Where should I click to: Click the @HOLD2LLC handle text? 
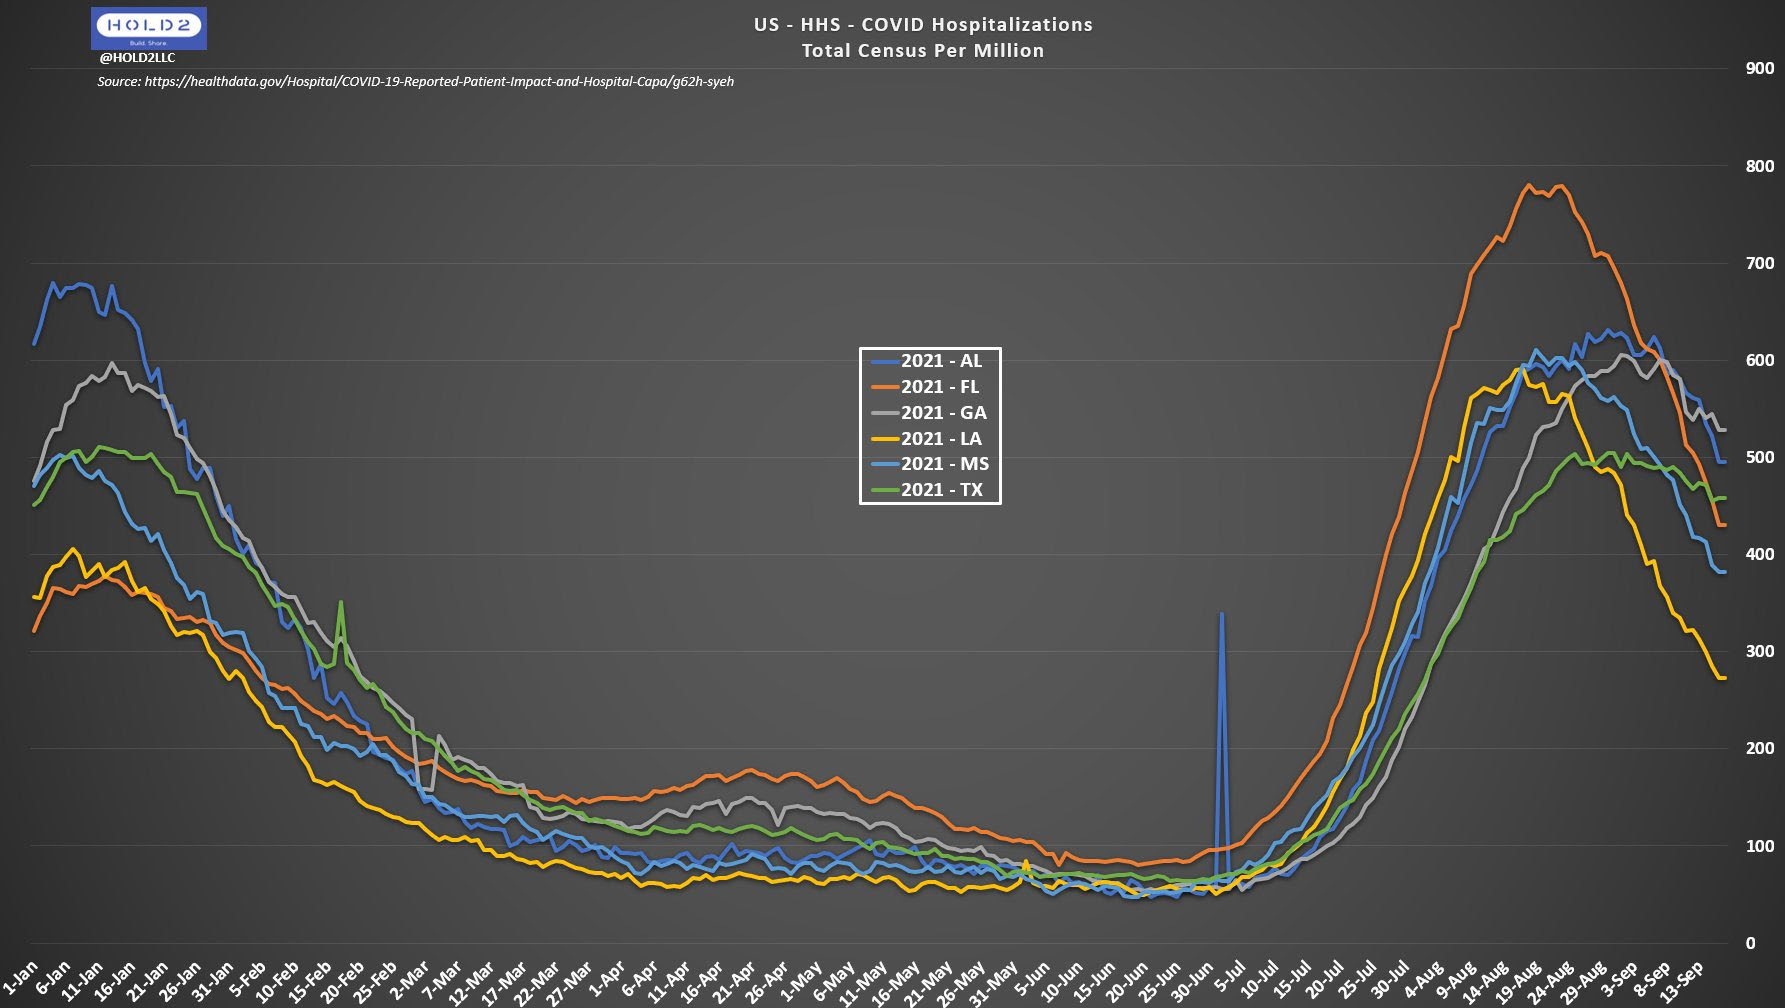click(x=137, y=58)
